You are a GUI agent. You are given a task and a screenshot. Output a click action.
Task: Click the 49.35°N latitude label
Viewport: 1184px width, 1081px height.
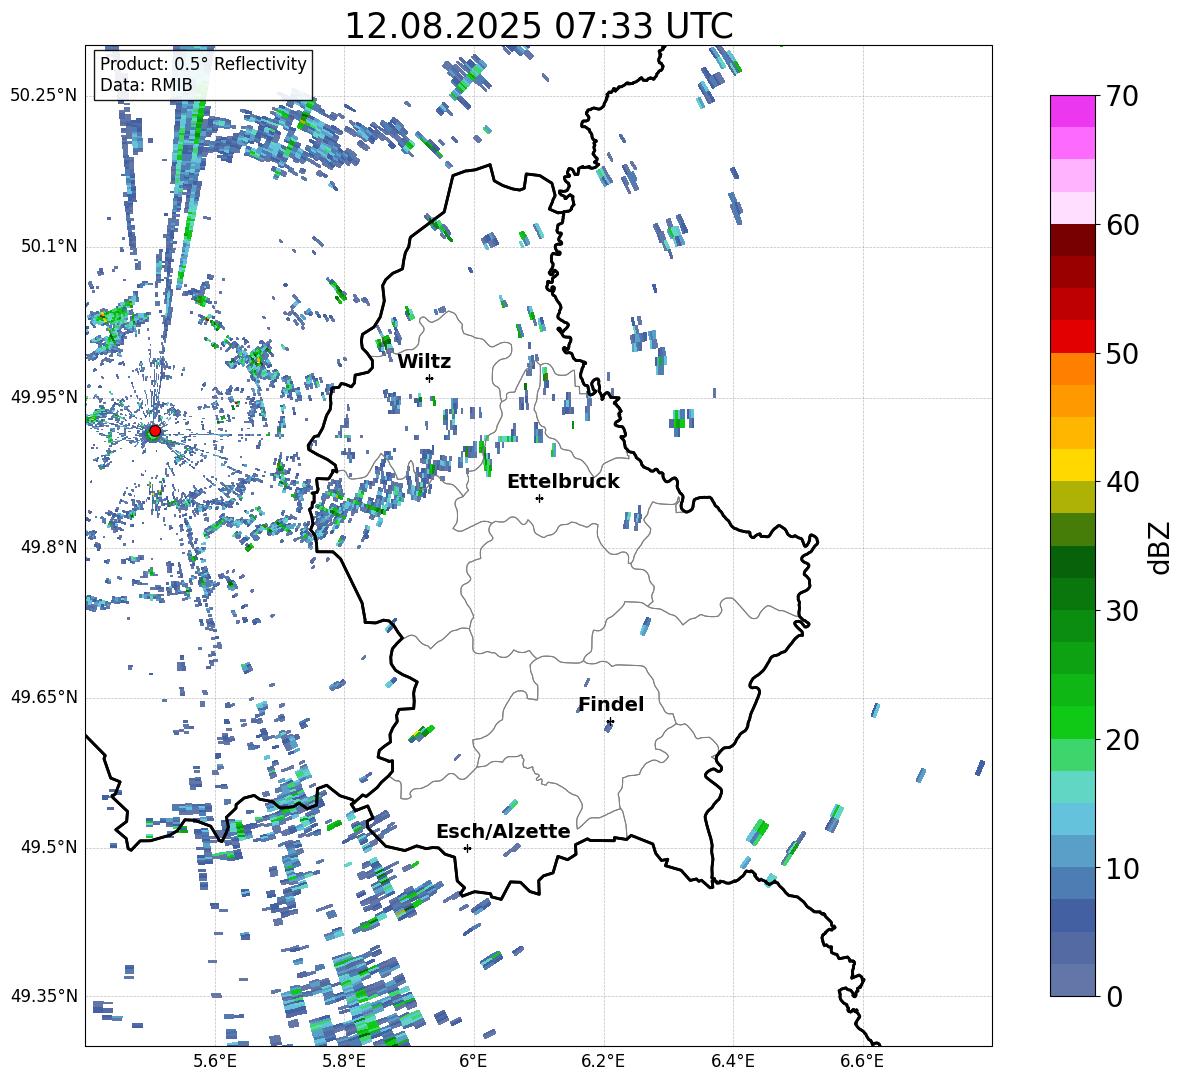[44, 996]
